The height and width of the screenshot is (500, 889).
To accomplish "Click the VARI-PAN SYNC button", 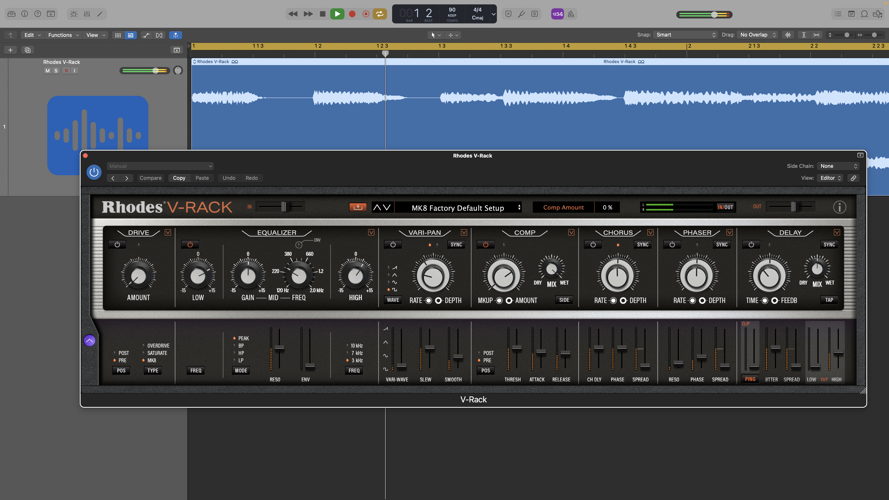I will pos(456,245).
